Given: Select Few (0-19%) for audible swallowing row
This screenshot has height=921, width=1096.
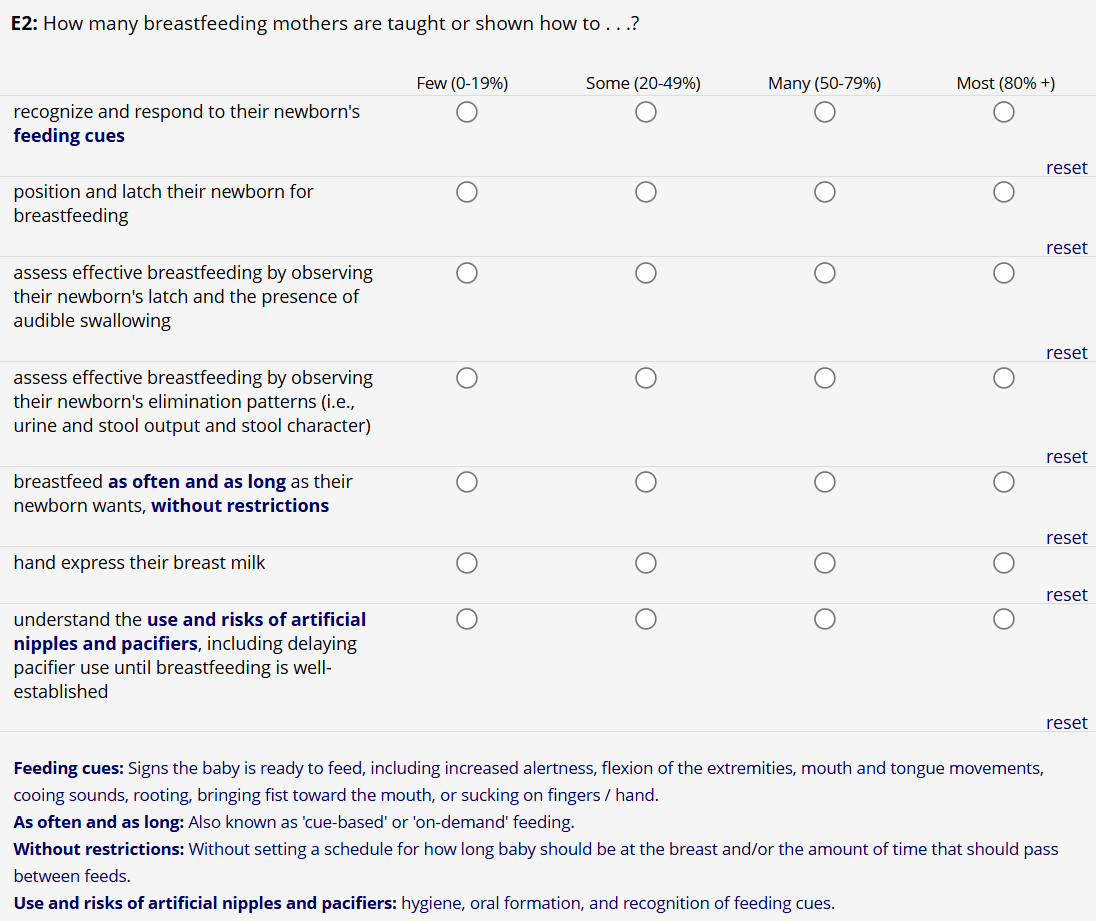Looking at the screenshot, I should (x=466, y=273).
